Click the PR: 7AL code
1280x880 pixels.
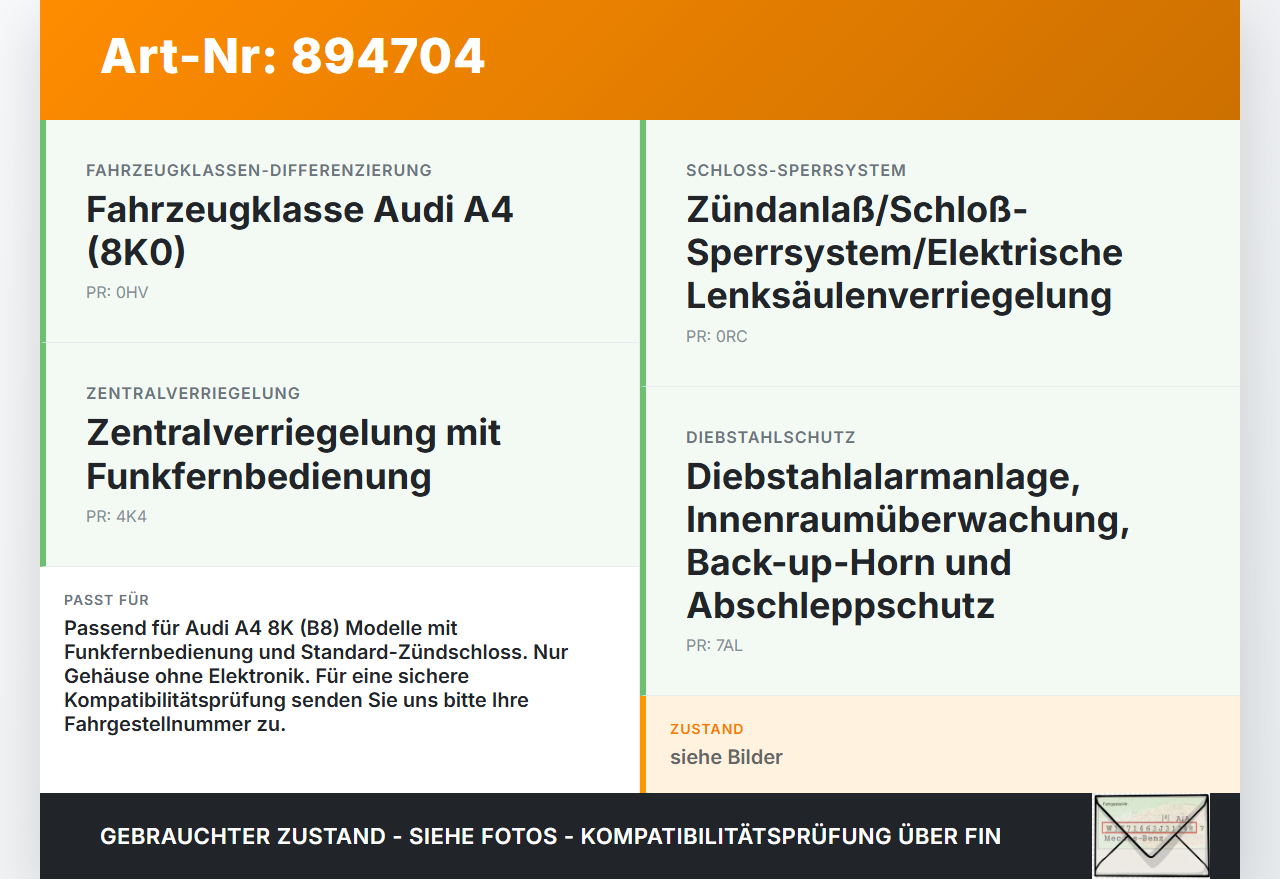tap(714, 646)
